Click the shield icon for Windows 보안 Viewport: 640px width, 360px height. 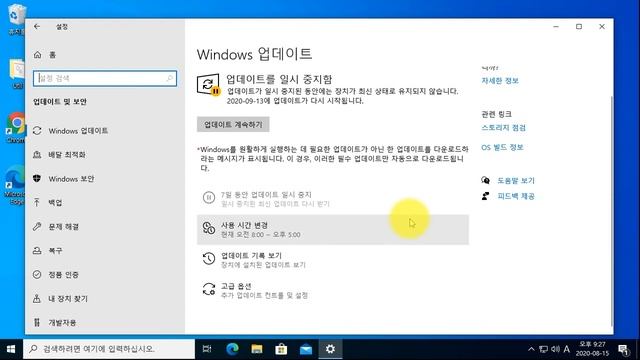(x=37, y=179)
